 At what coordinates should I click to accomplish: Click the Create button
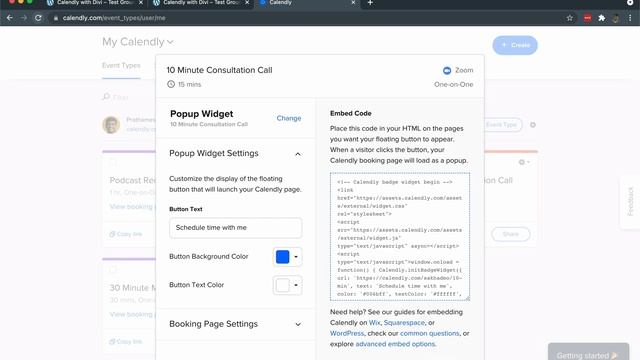[515, 45]
